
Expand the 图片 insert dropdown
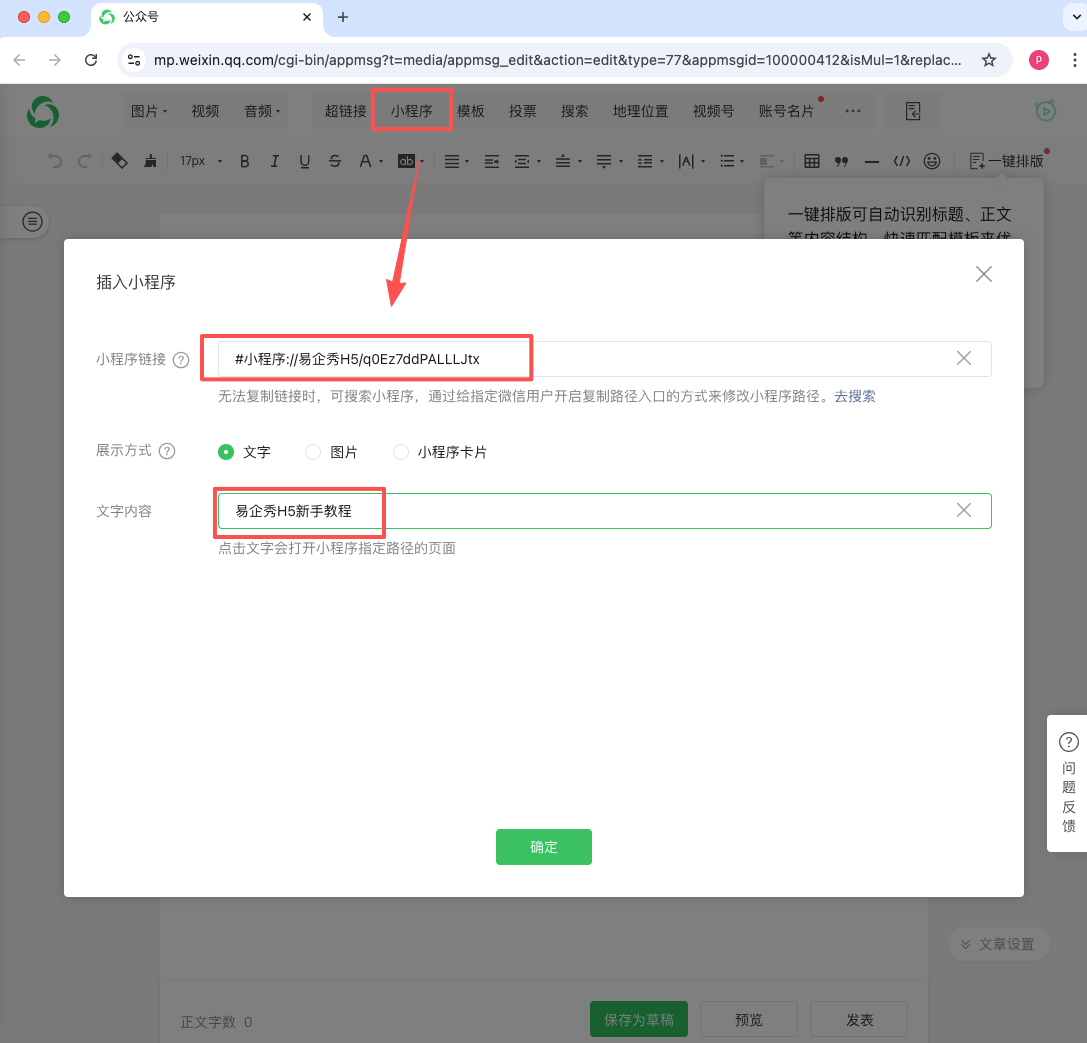click(149, 111)
